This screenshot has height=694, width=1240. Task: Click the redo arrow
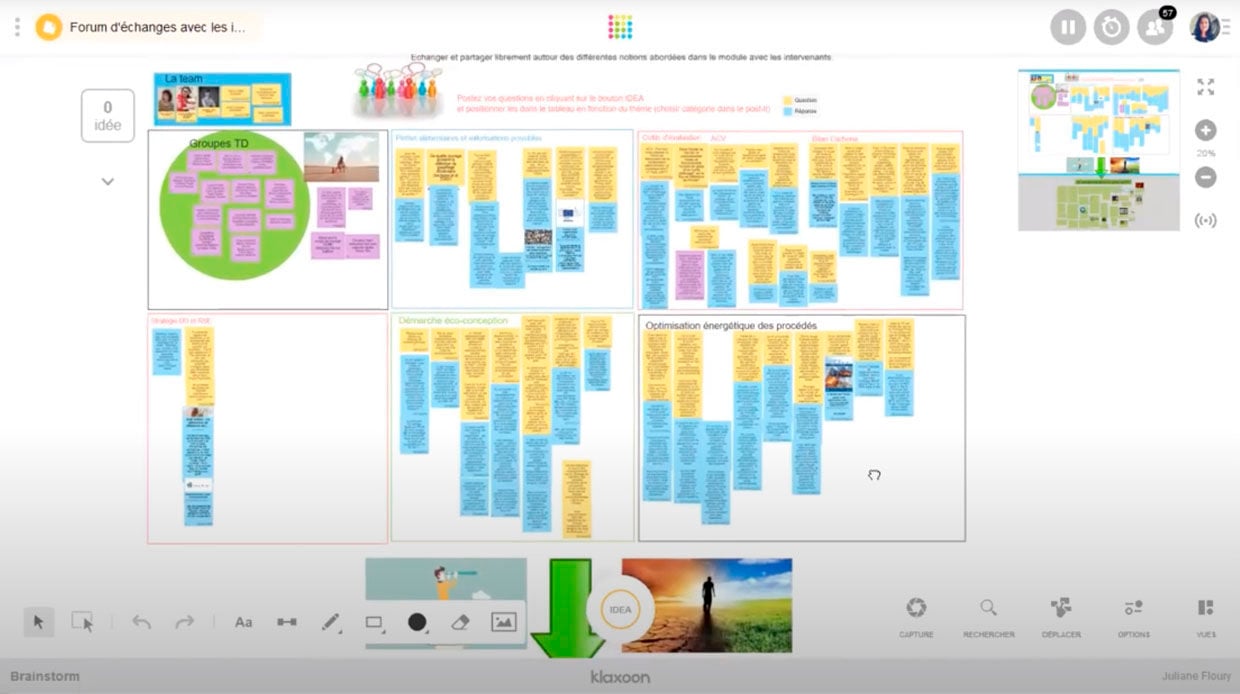185,622
